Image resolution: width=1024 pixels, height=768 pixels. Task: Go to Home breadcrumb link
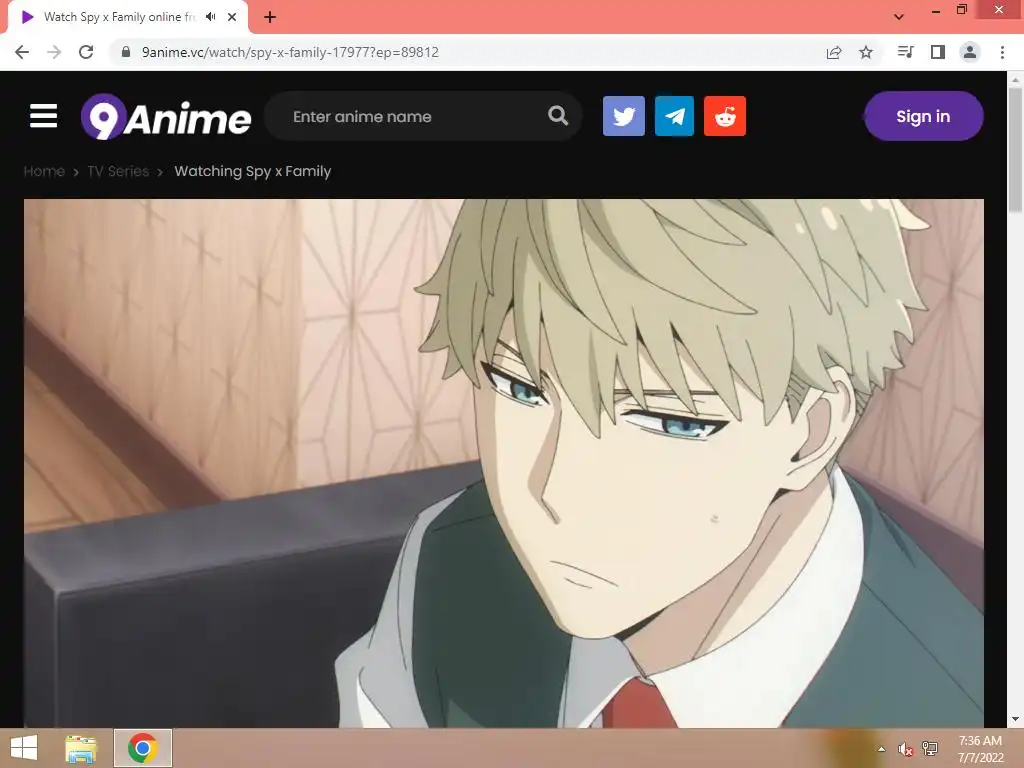[x=44, y=171]
